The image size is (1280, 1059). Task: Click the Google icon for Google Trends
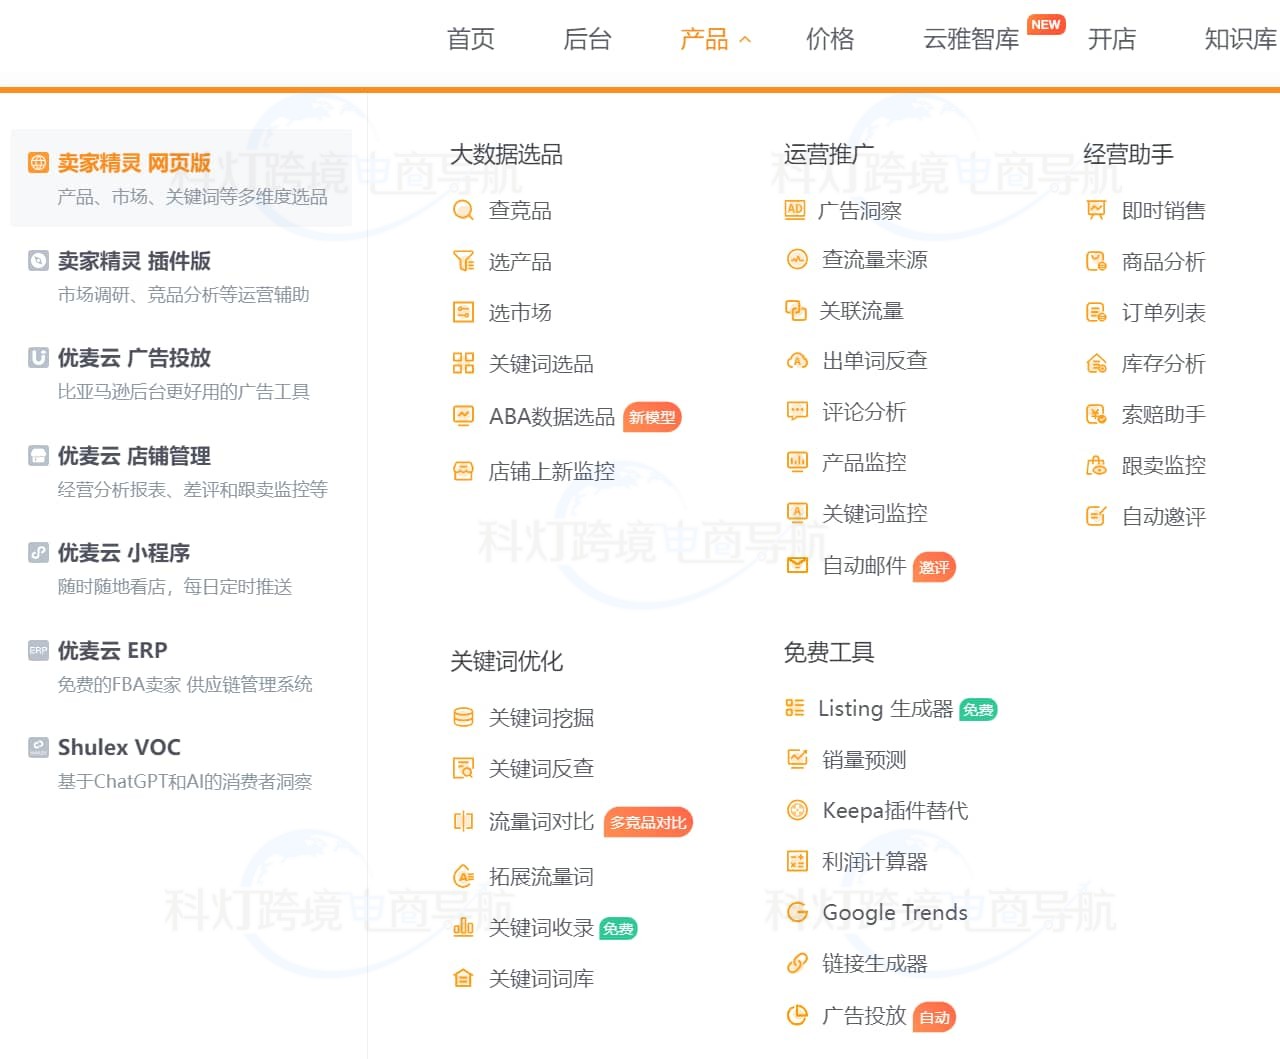click(x=797, y=912)
